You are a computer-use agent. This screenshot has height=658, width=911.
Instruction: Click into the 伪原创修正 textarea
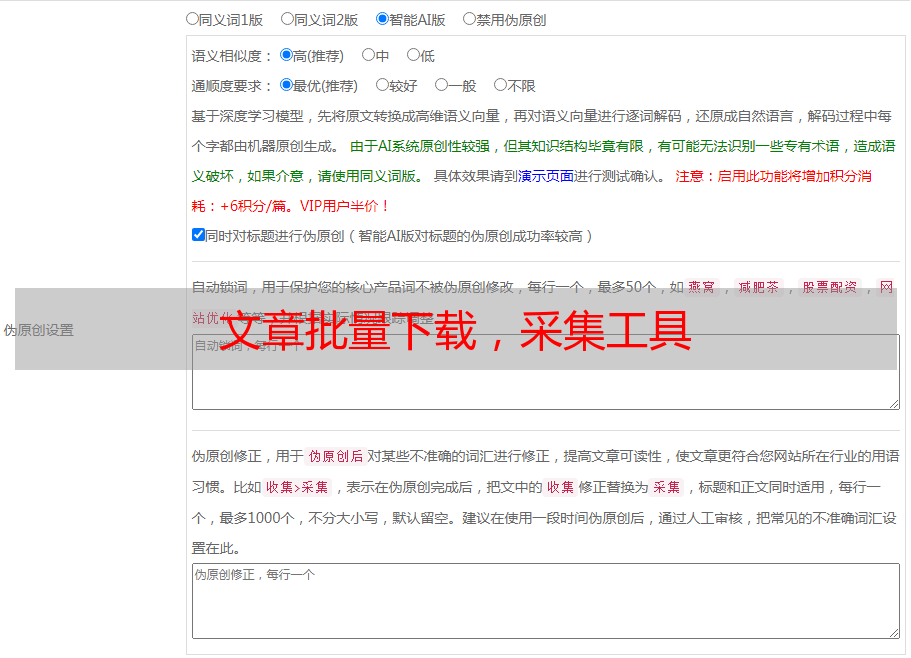pyautogui.click(x=546, y=601)
